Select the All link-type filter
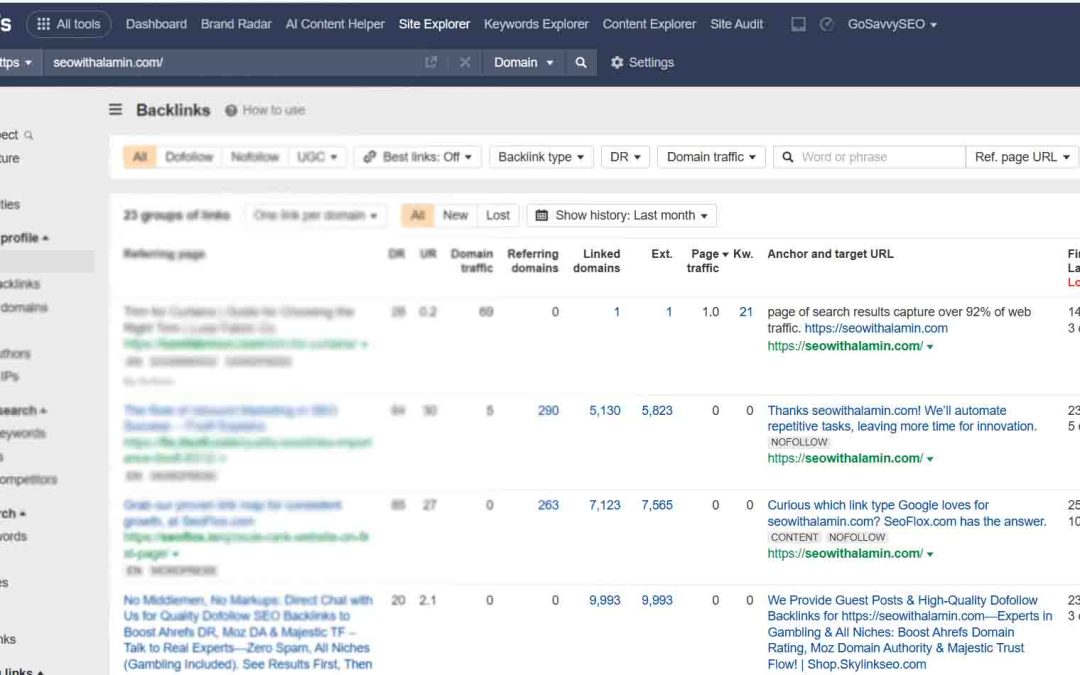Viewport: 1080px width, 675px height. point(140,157)
